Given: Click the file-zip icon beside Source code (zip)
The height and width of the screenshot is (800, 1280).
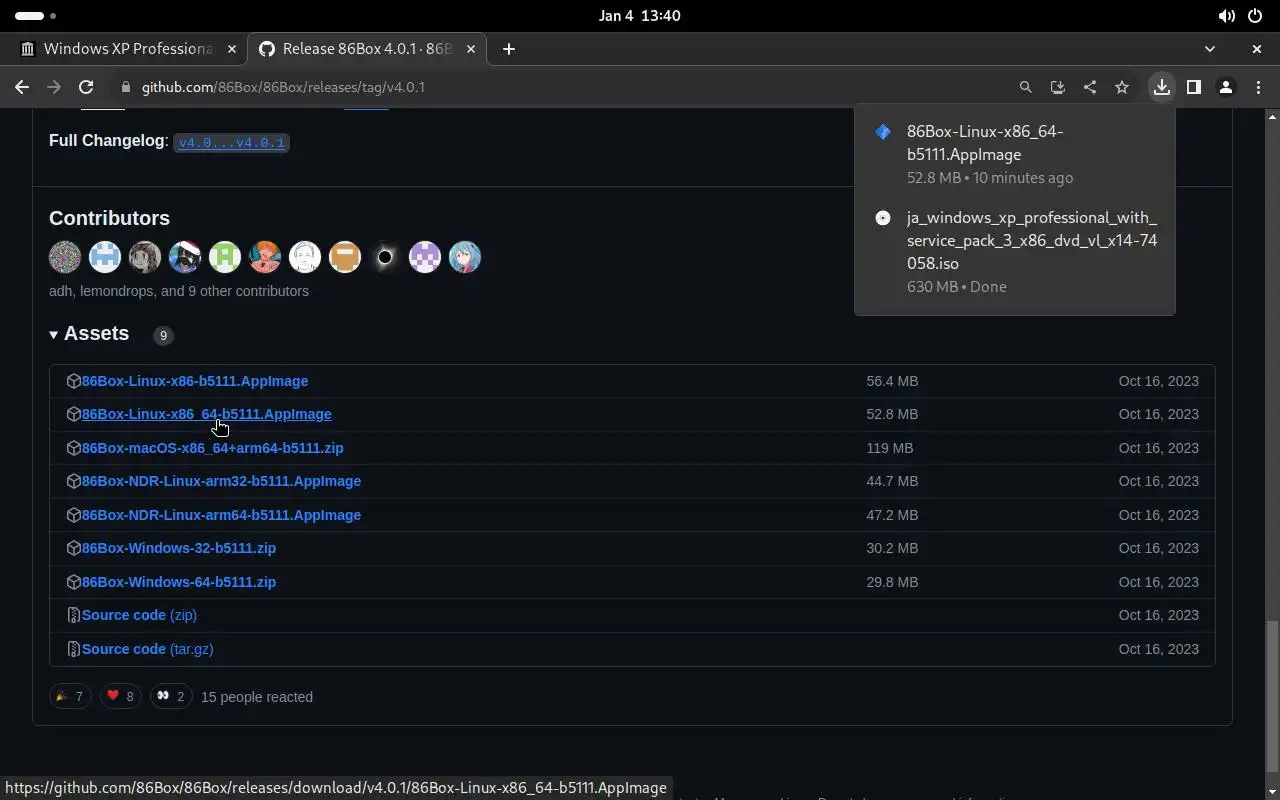Looking at the screenshot, I should [73, 615].
